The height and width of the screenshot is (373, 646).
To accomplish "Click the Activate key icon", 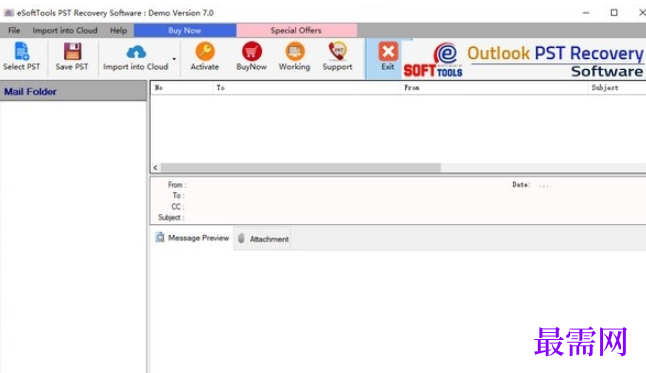I will click(205, 51).
